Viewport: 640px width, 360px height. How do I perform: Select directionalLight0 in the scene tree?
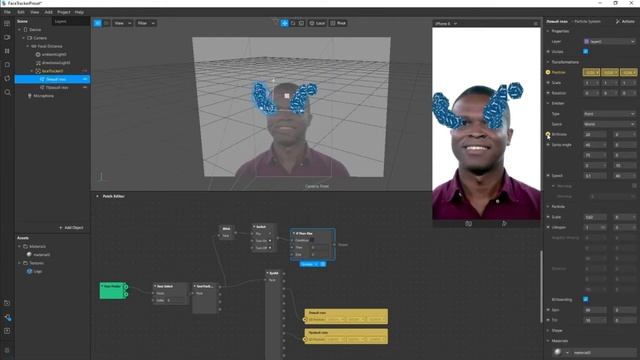click(56, 63)
